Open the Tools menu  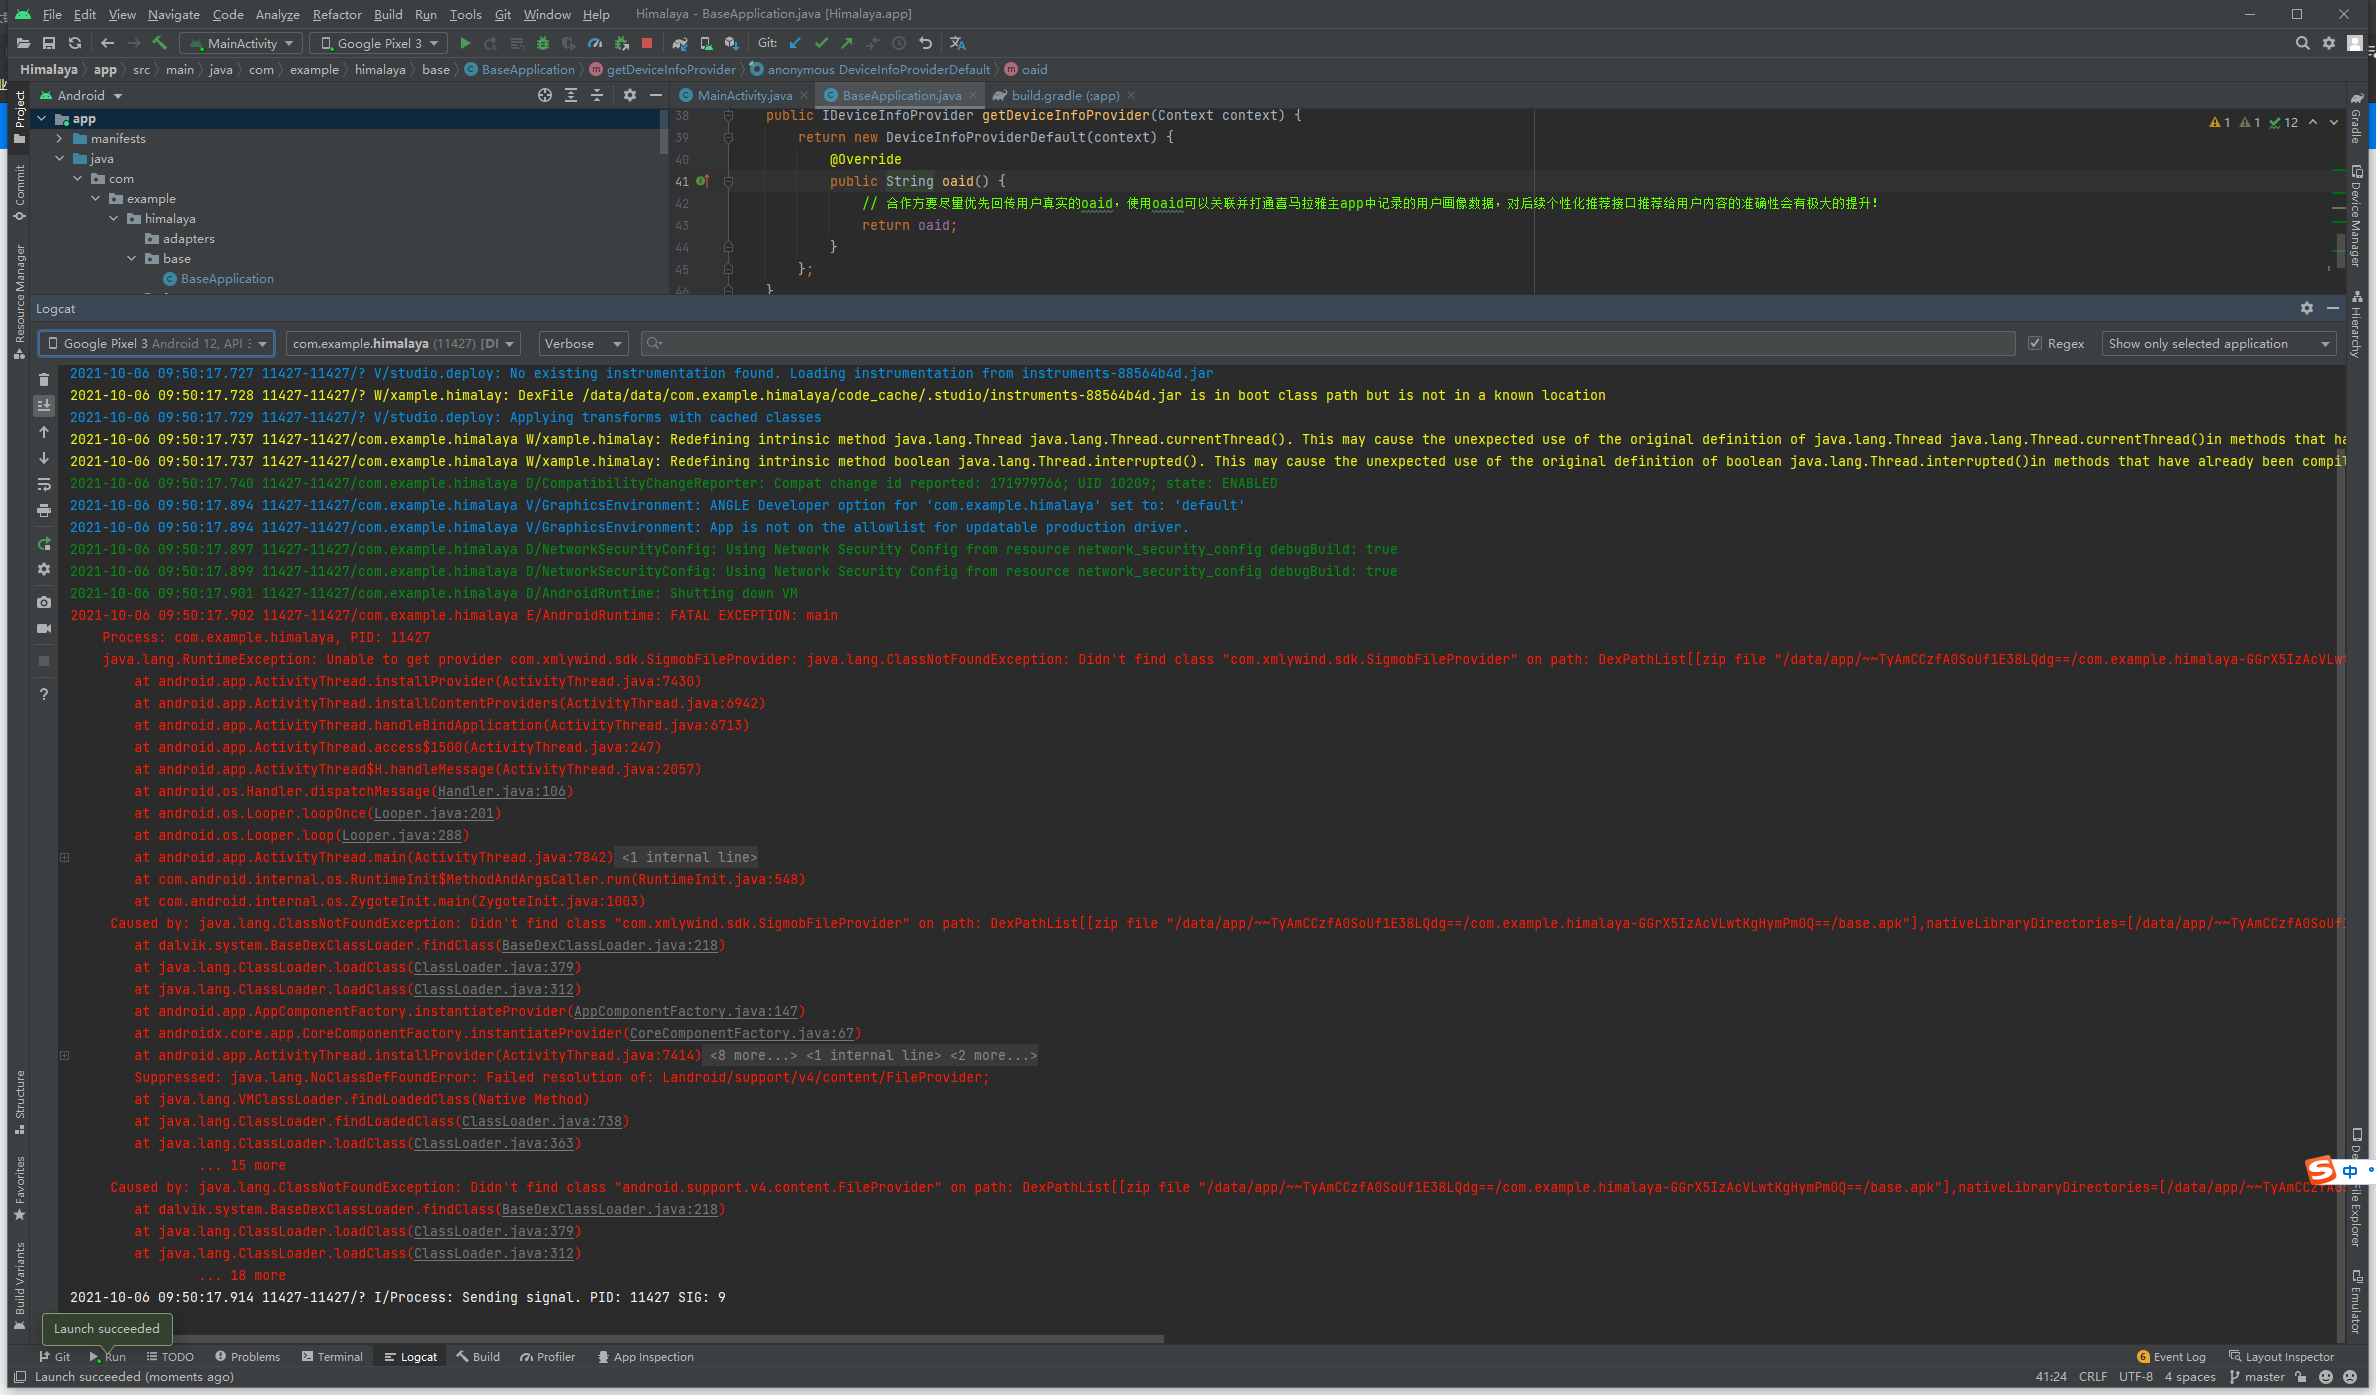tap(466, 14)
